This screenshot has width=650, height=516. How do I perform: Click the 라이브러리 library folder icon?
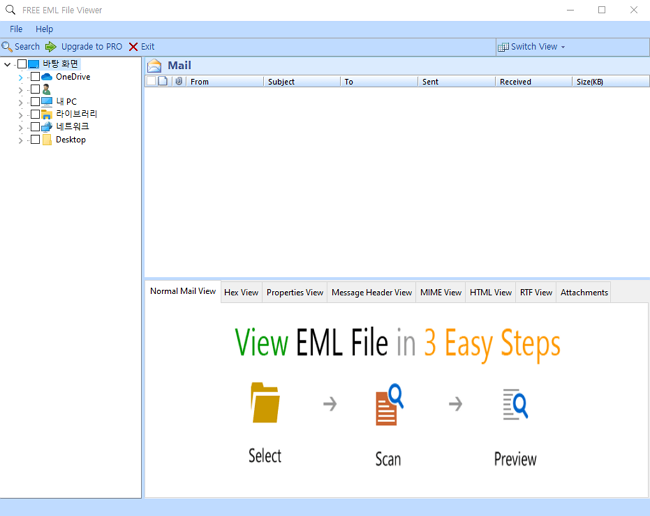point(47,114)
